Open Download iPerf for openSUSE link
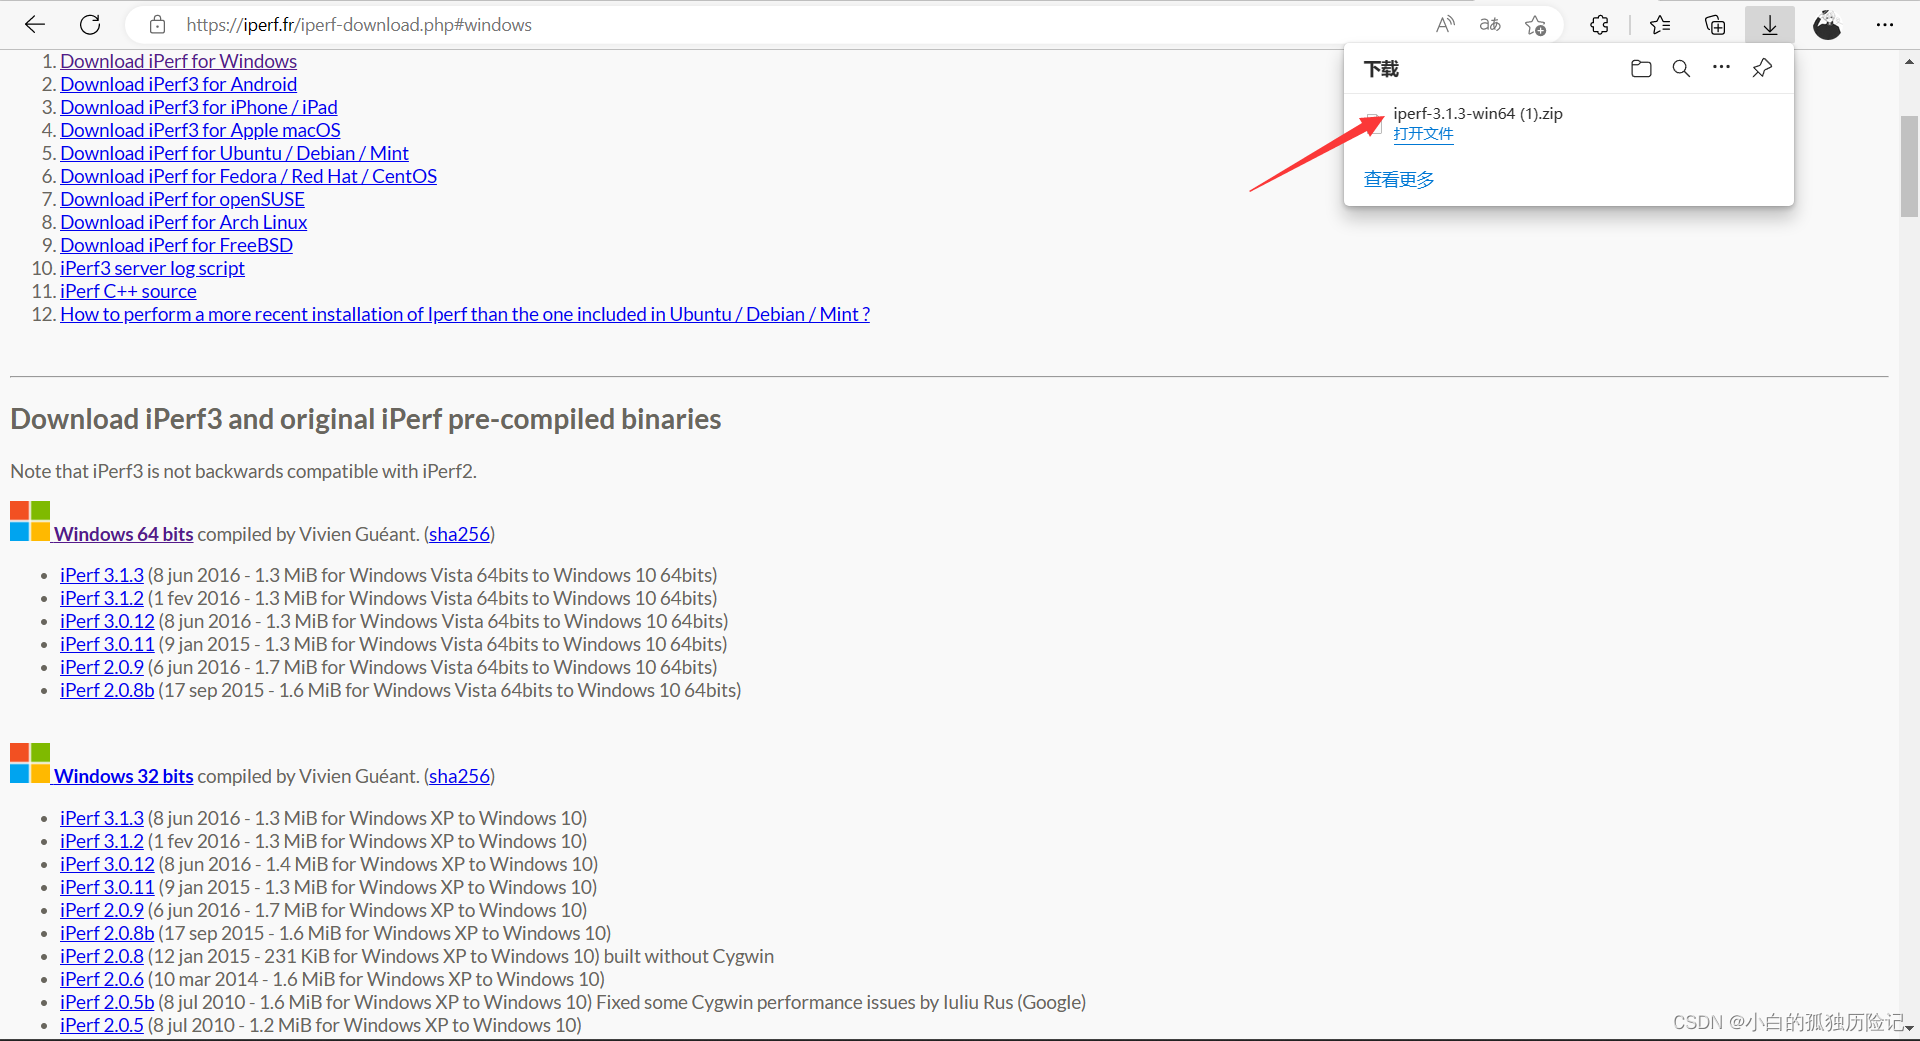This screenshot has height=1041, width=1920. (182, 199)
